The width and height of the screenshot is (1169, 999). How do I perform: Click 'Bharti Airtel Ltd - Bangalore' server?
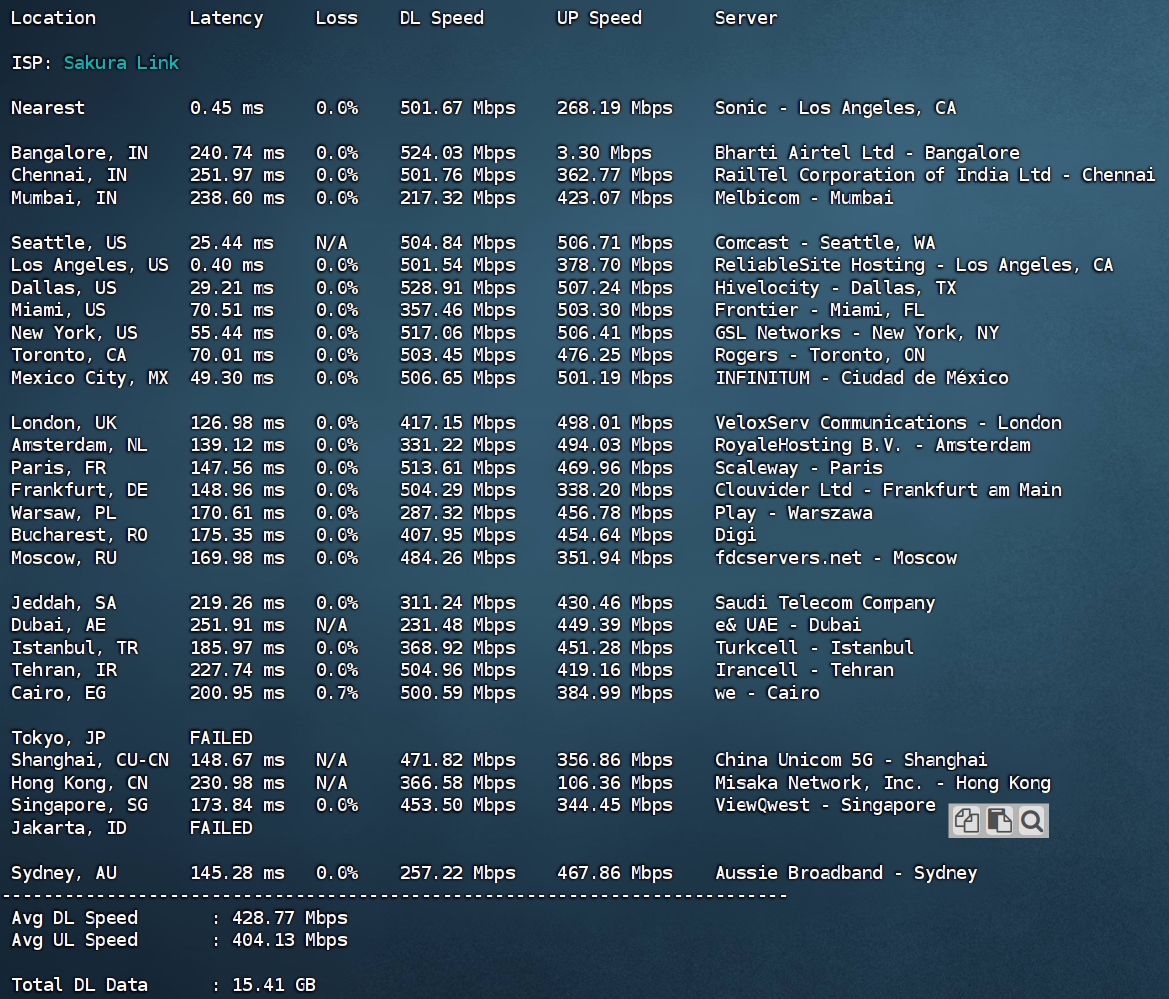coord(867,153)
